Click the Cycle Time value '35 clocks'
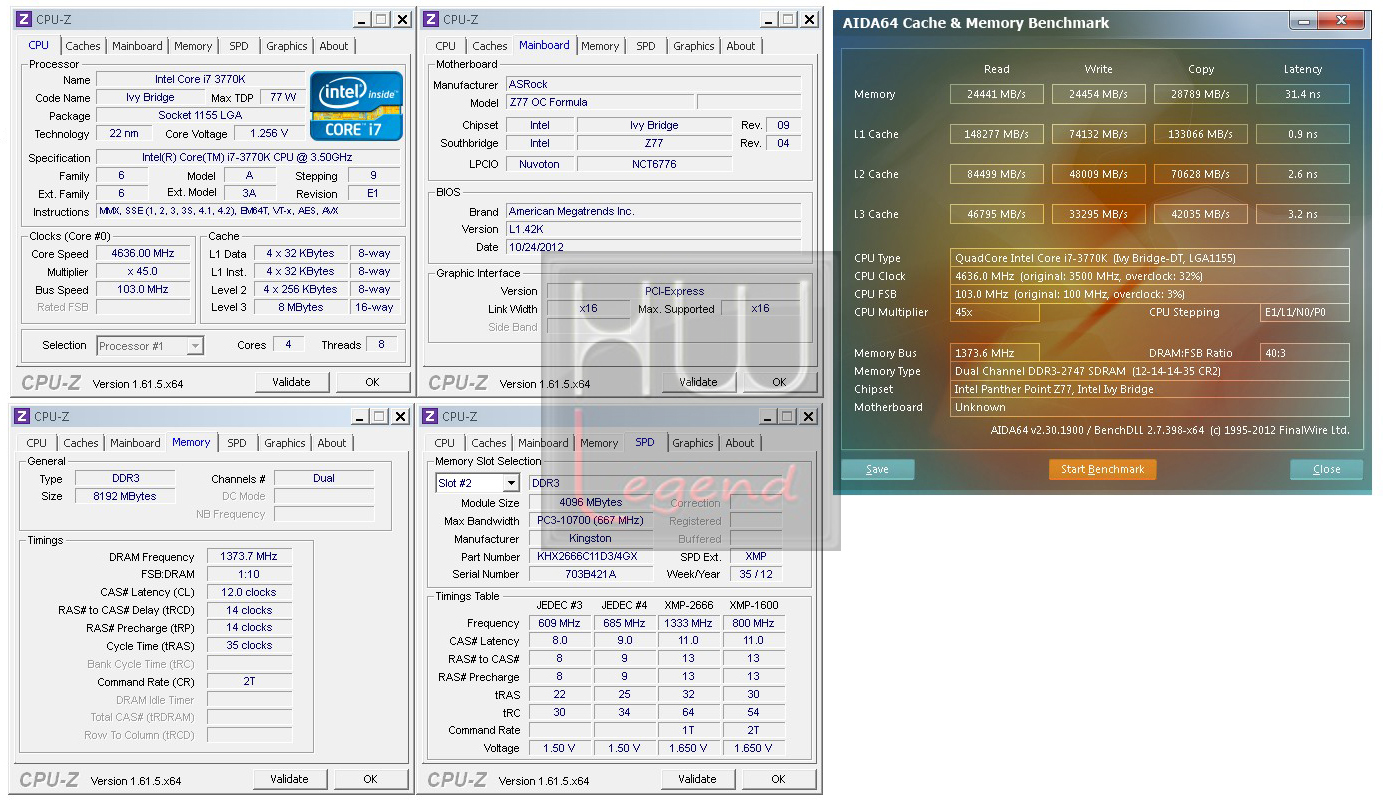1383x801 pixels. (x=249, y=646)
